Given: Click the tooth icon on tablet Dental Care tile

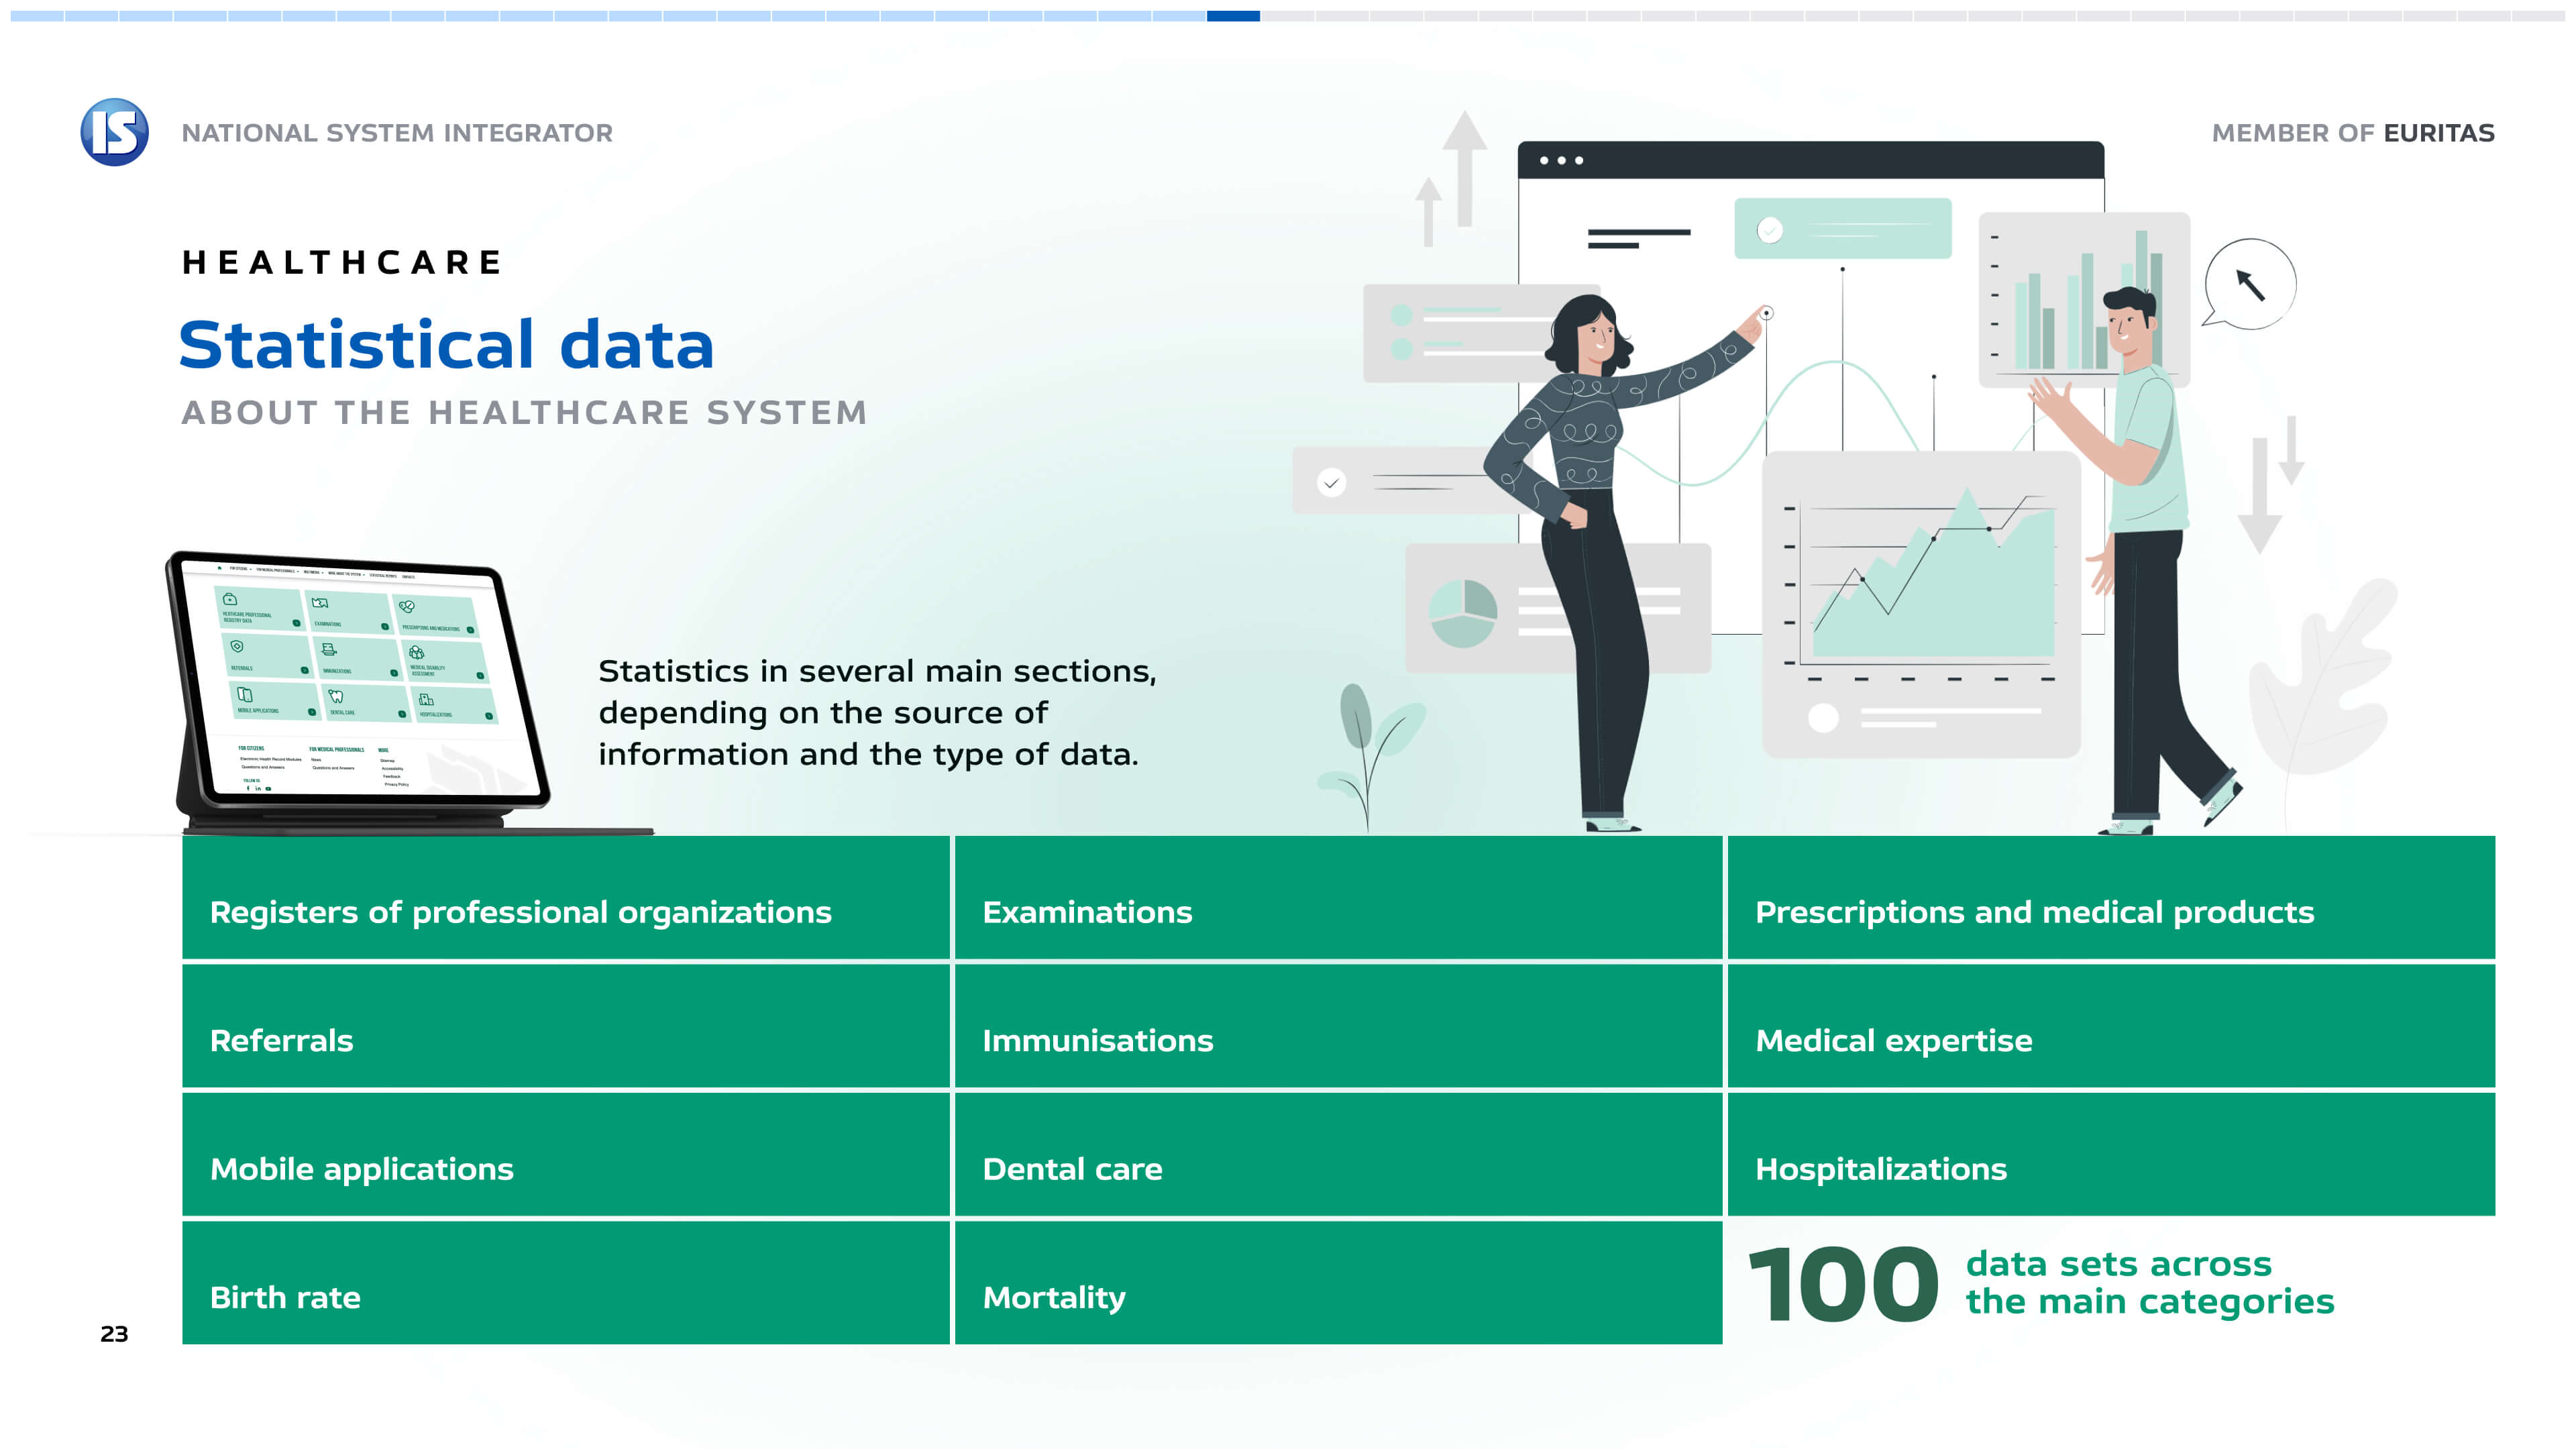Looking at the screenshot, I should [x=336, y=697].
